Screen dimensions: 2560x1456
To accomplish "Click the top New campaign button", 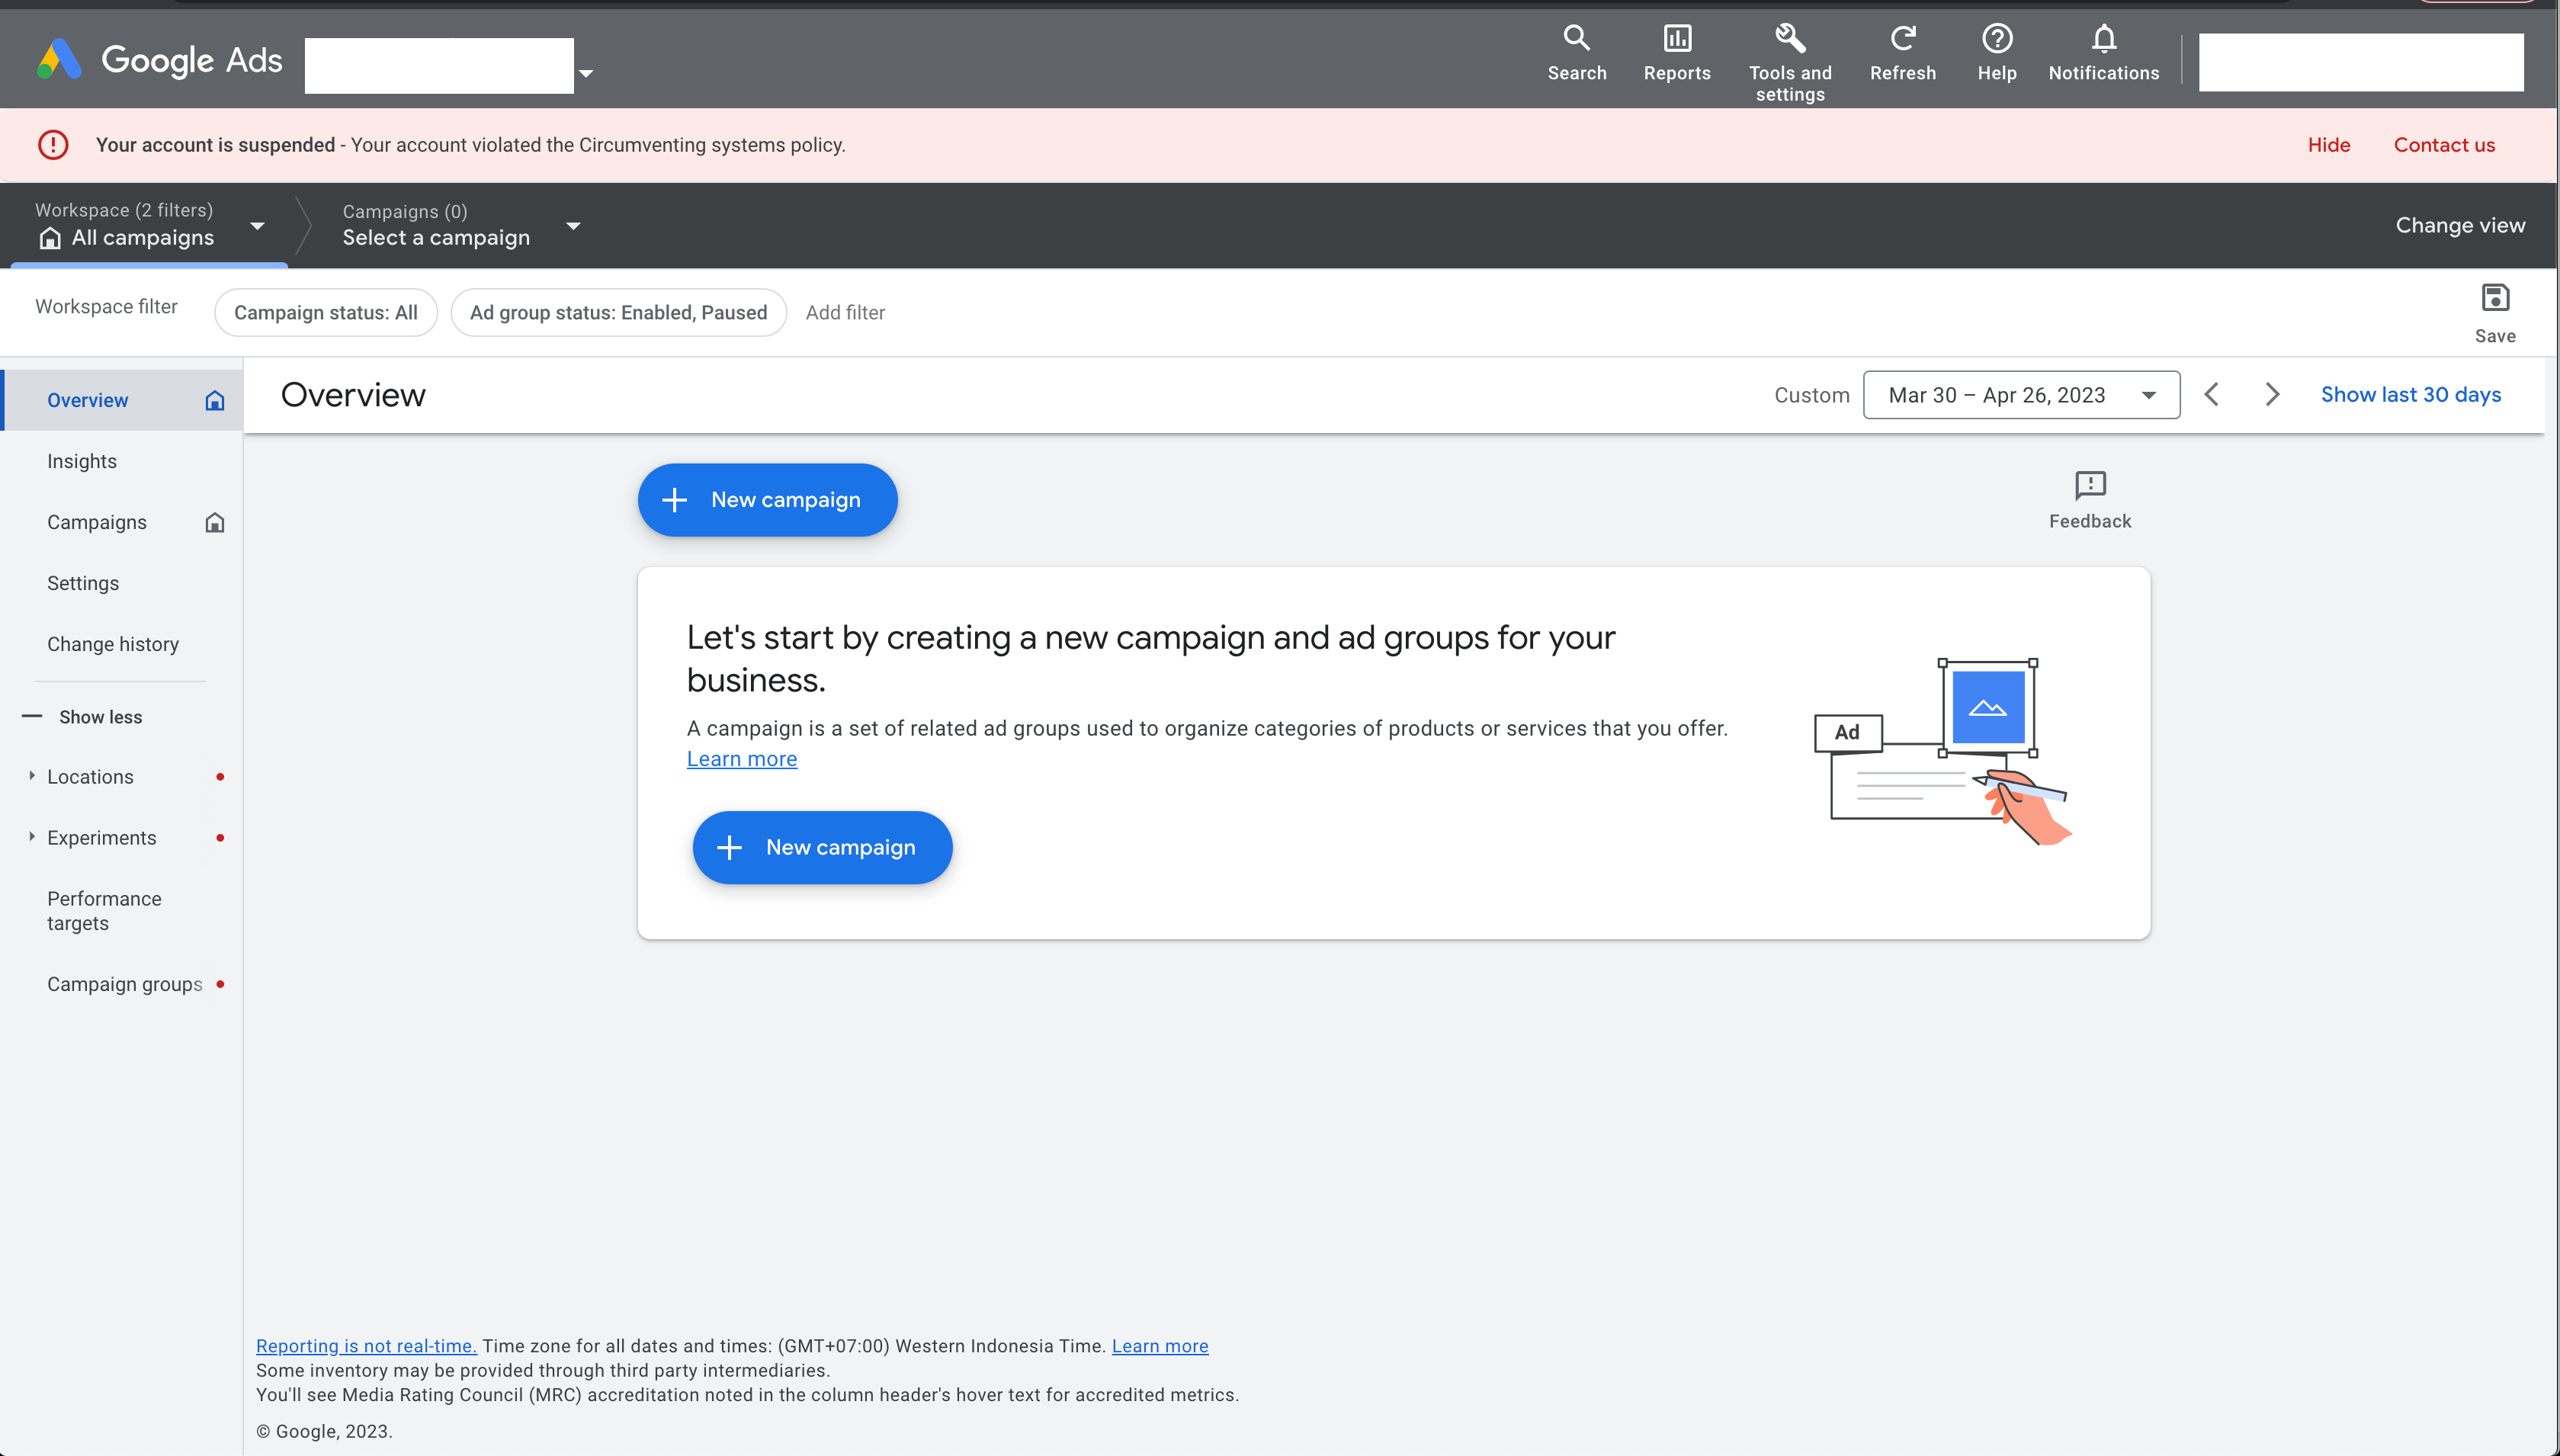I will click(x=767, y=500).
